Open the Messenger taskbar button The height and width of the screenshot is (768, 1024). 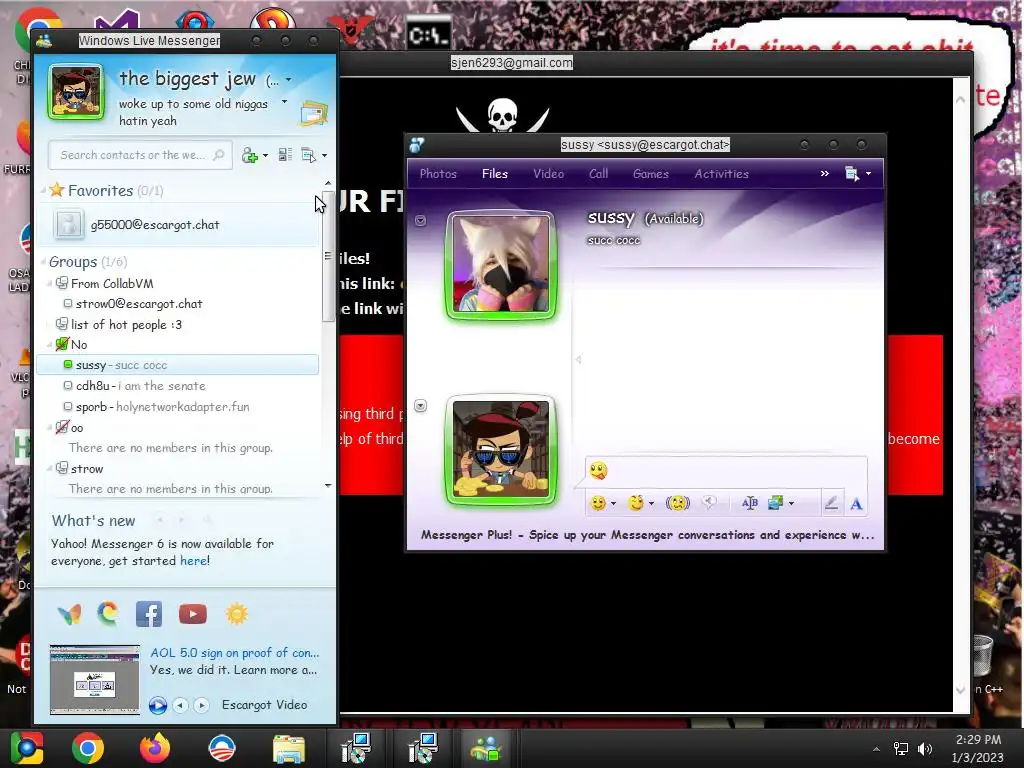click(486, 748)
